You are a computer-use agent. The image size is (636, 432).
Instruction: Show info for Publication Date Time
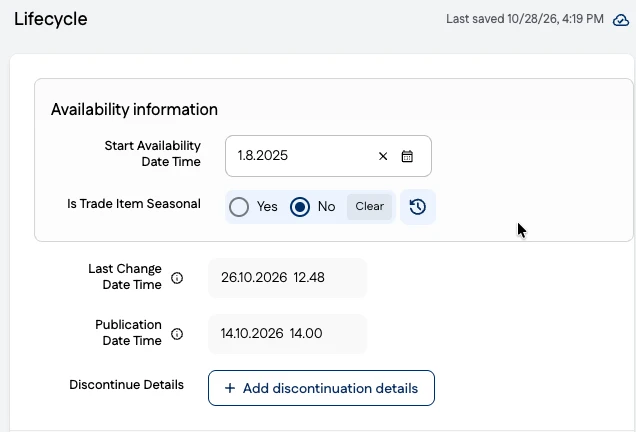pos(177,334)
